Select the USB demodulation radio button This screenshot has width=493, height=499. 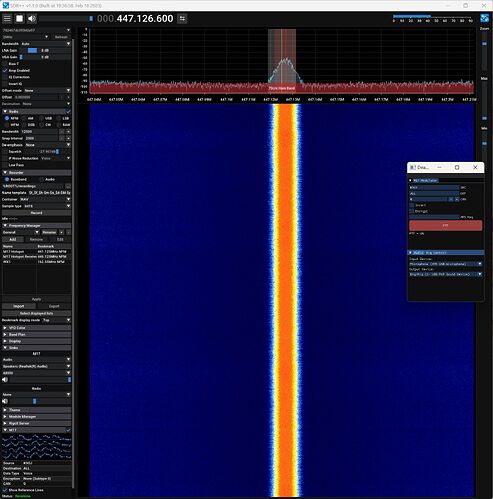click(x=41, y=118)
